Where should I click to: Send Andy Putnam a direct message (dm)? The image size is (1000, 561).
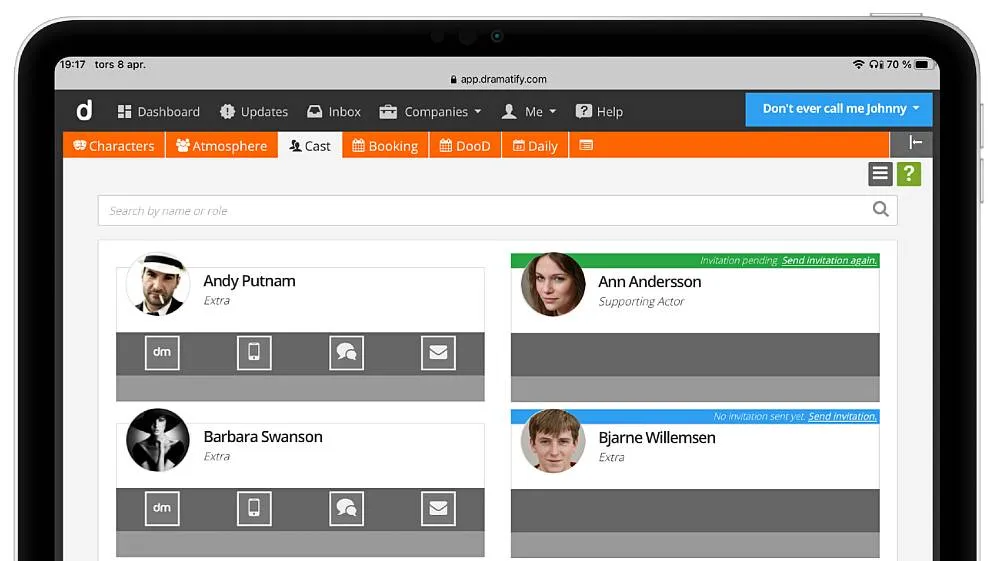tap(162, 353)
